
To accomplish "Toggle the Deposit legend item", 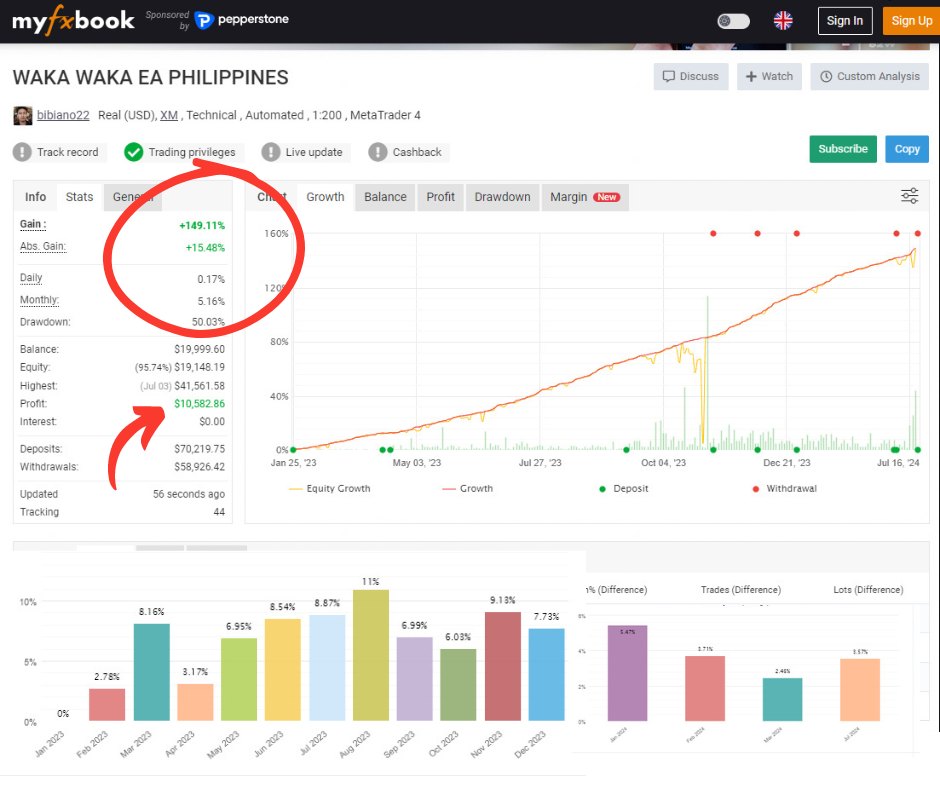I will click(623, 489).
